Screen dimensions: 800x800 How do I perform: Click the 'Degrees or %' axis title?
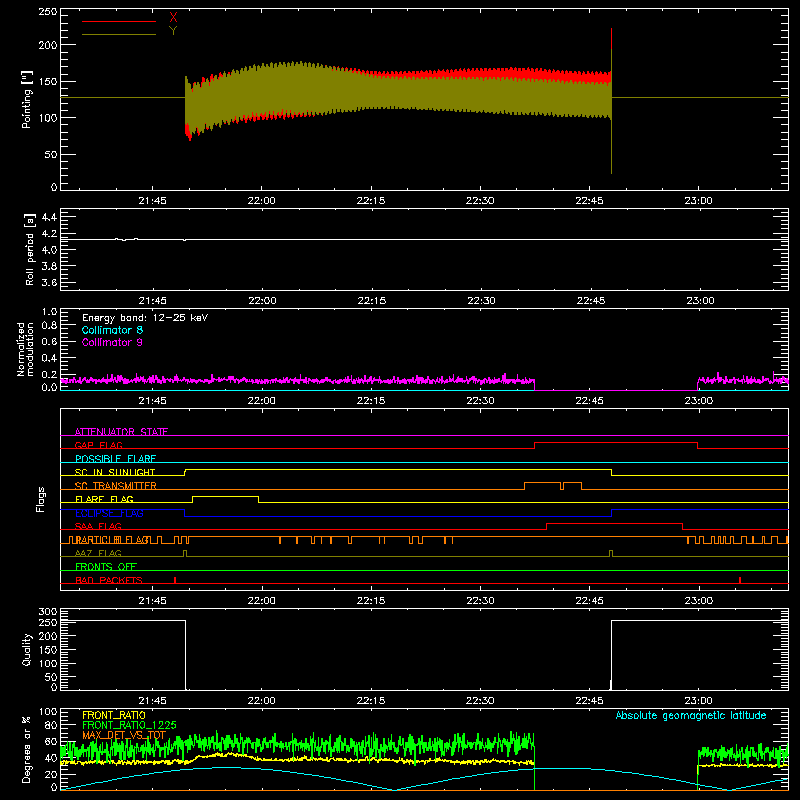(x=26, y=750)
